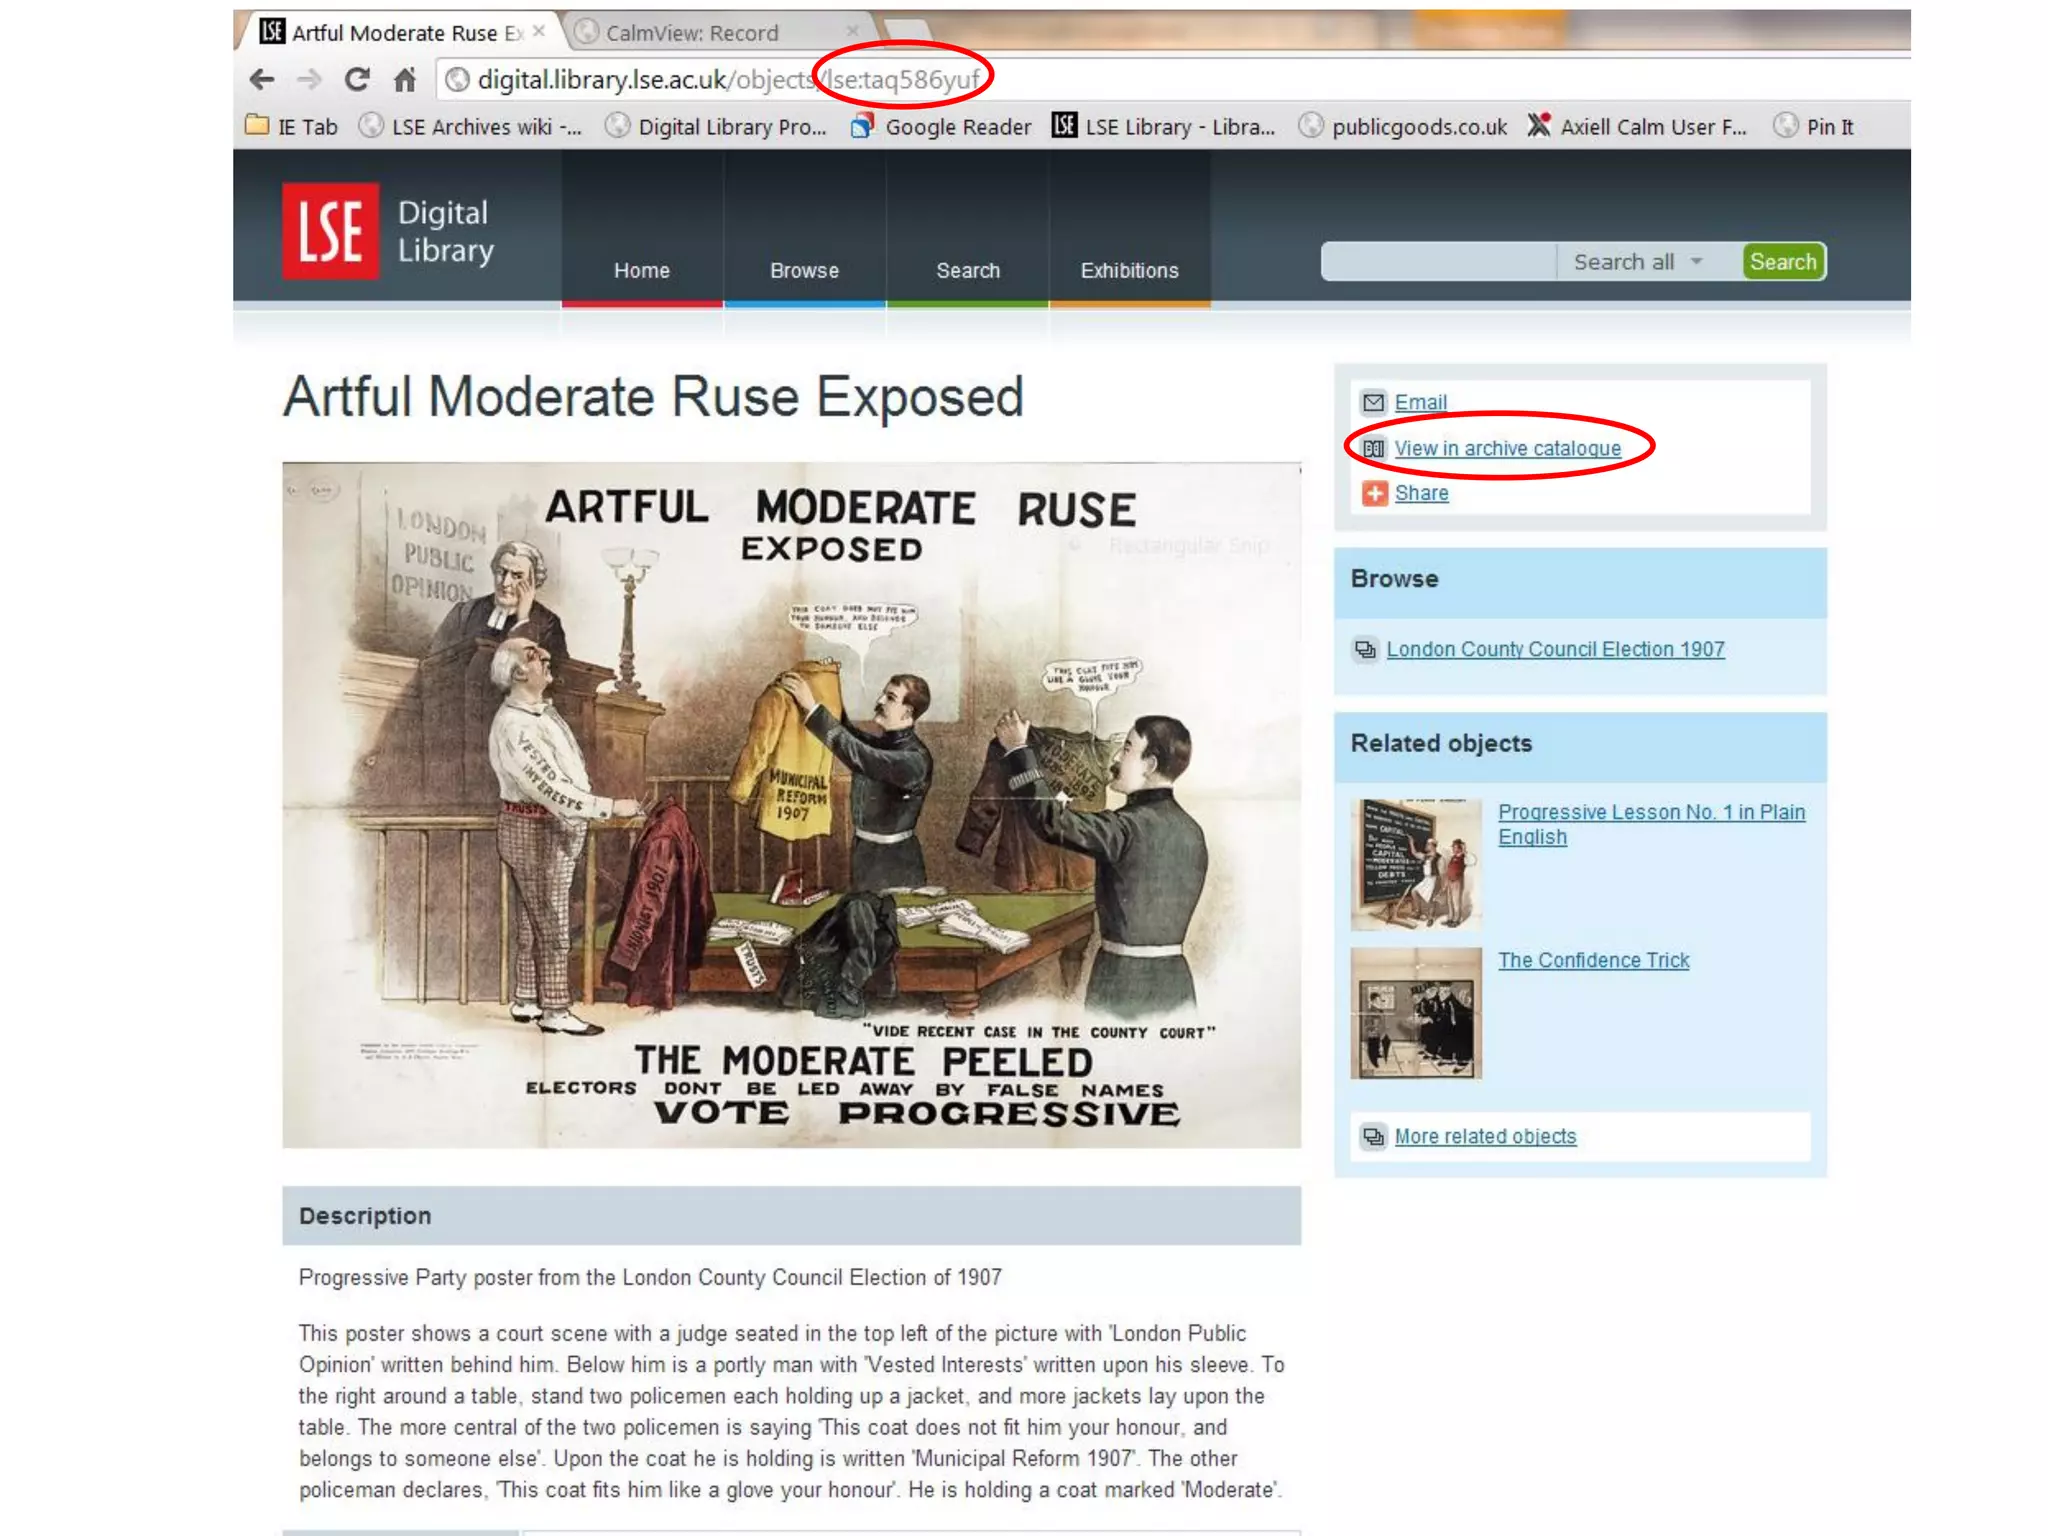Screen dimensions: 2048x1536
Task: Open the IE Tab bookmark folder
Action: pyautogui.click(x=292, y=127)
